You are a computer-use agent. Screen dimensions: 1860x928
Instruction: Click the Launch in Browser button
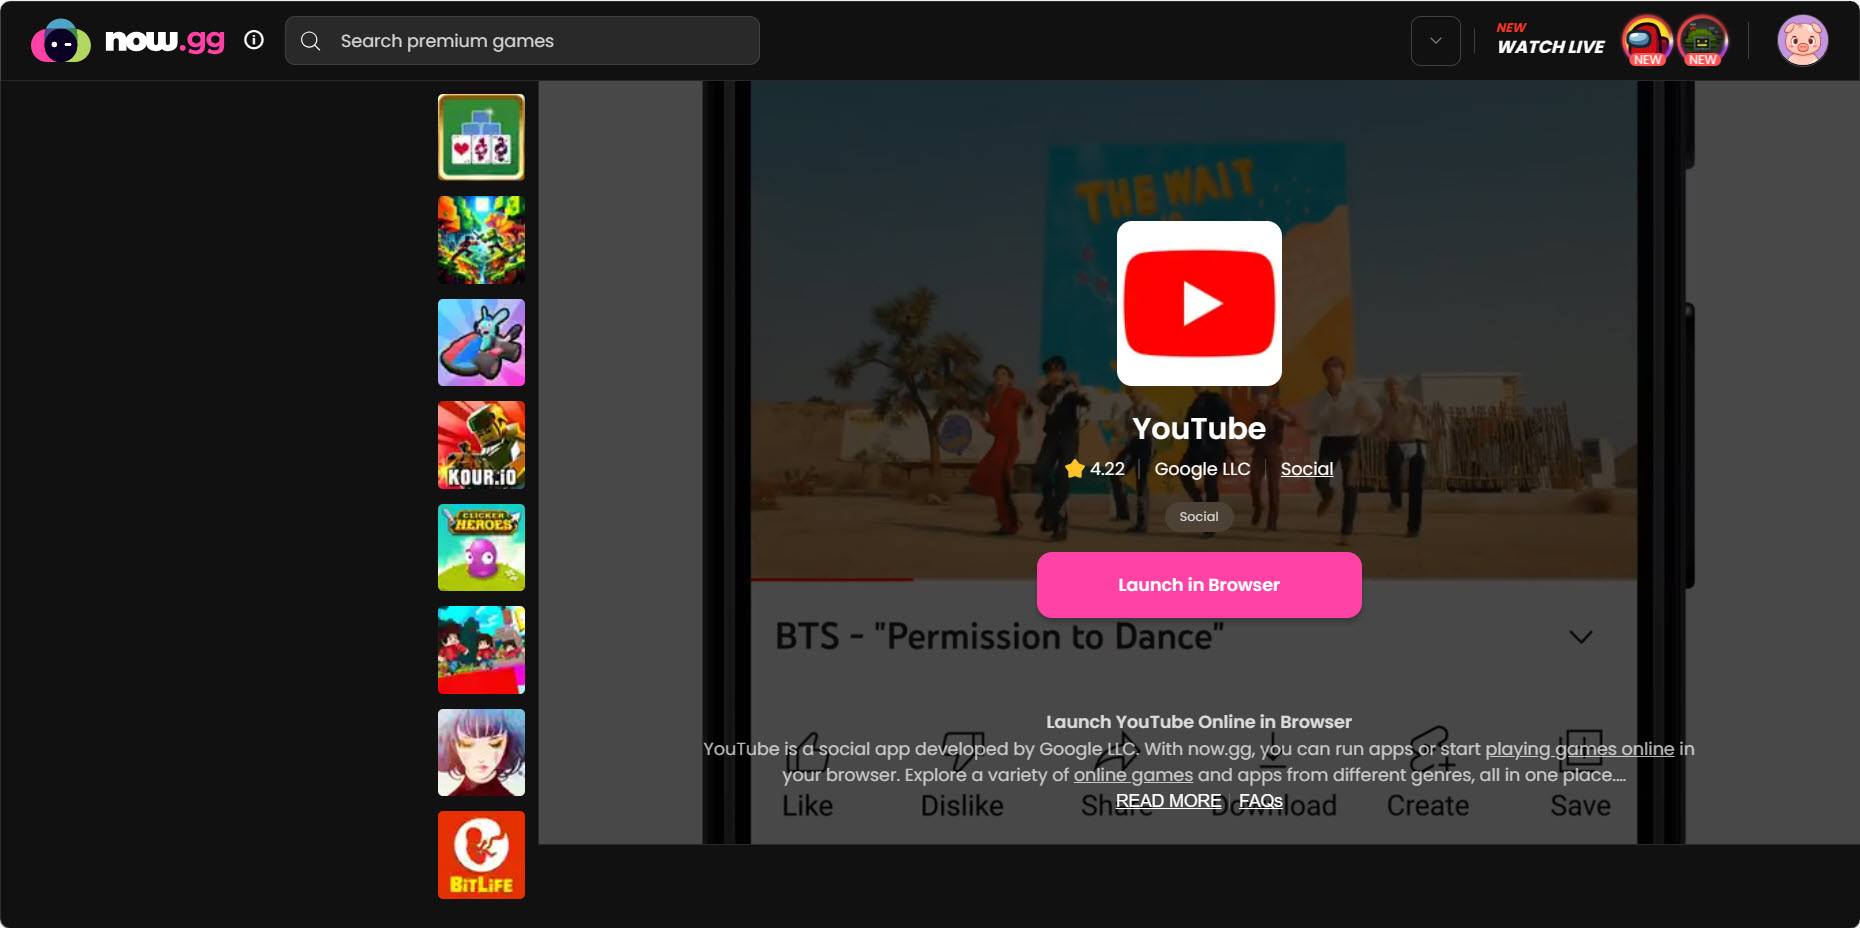click(1199, 585)
